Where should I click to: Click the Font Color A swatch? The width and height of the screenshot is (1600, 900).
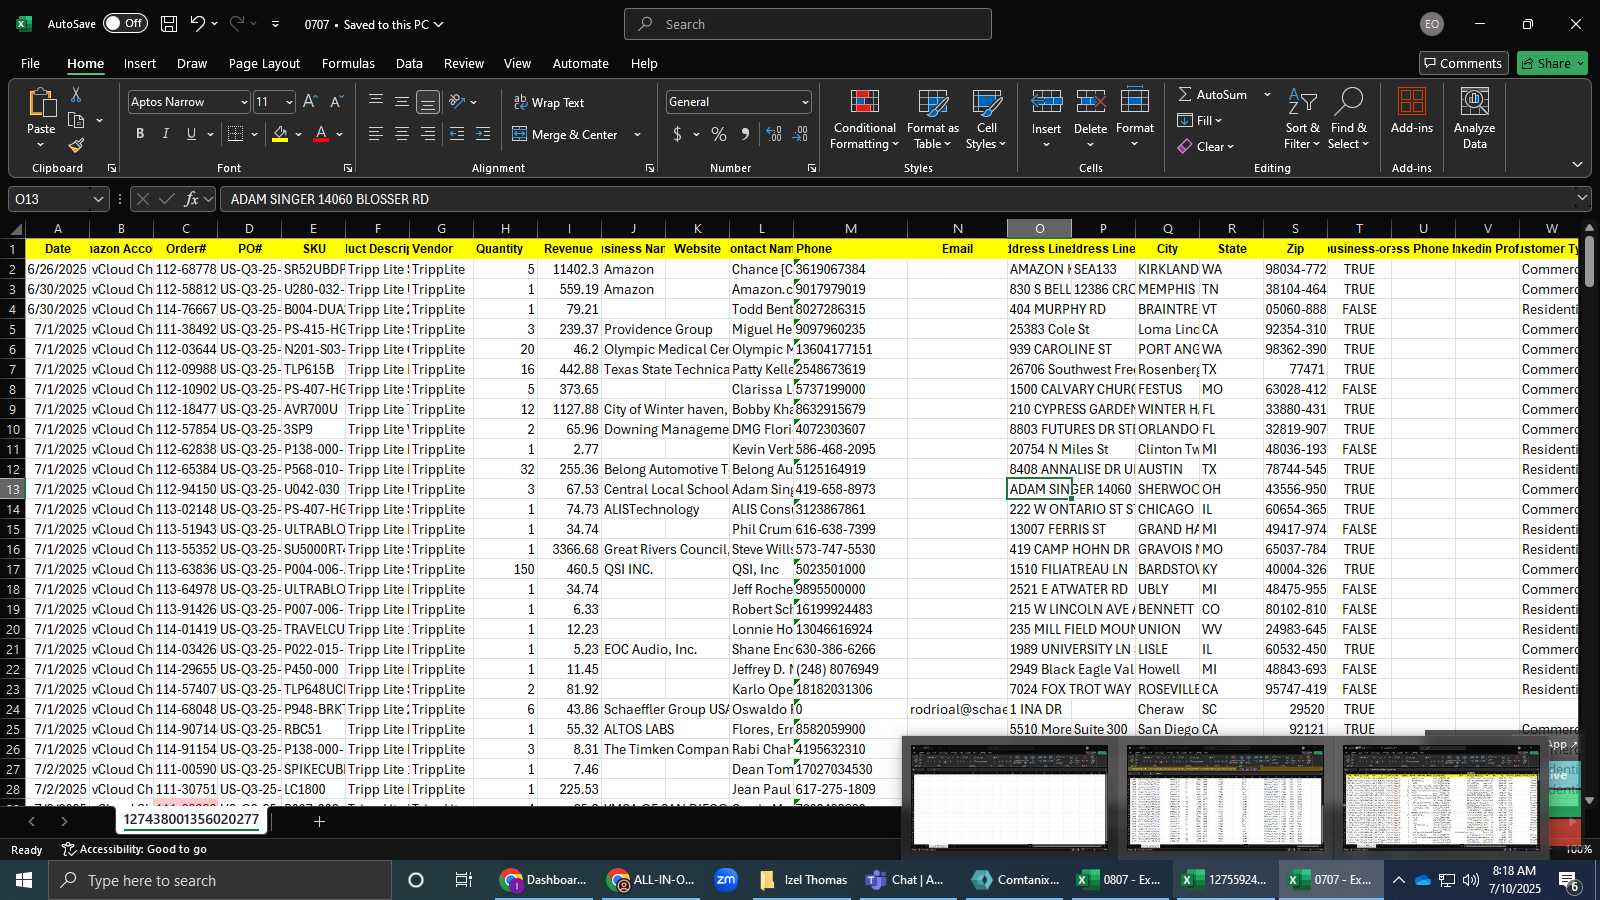click(x=321, y=134)
